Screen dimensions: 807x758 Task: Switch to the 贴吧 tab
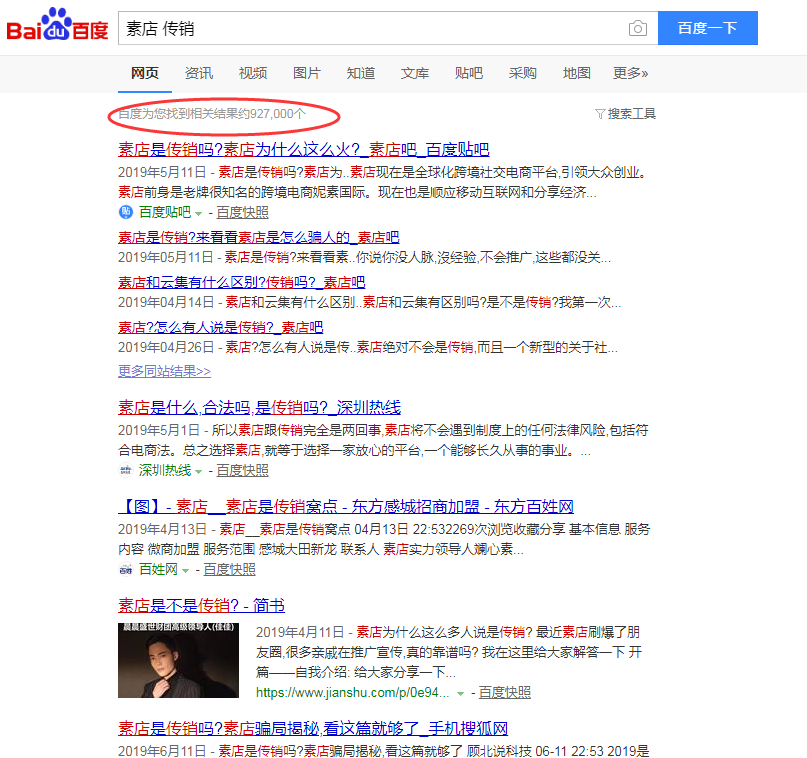[469, 73]
